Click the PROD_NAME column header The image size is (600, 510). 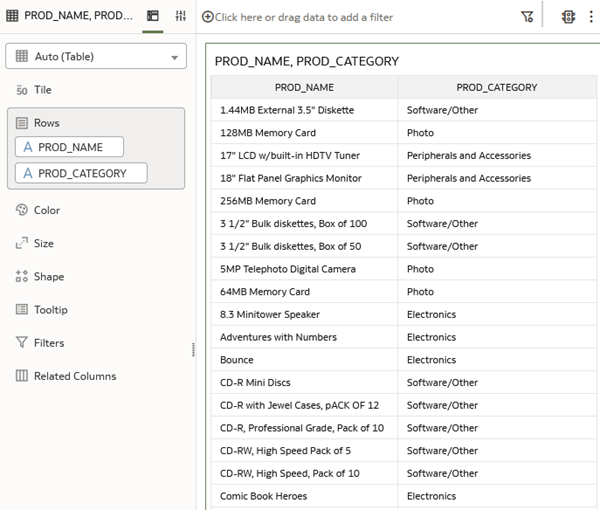coord(304,87)
